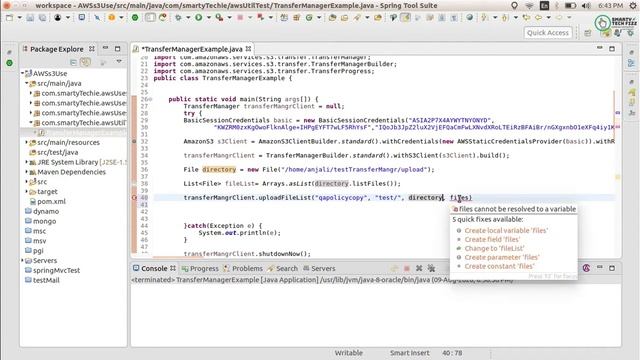
Task: Click the web browser globe toolbar icon
Action: pyautogui.click(x=469, y=18)
